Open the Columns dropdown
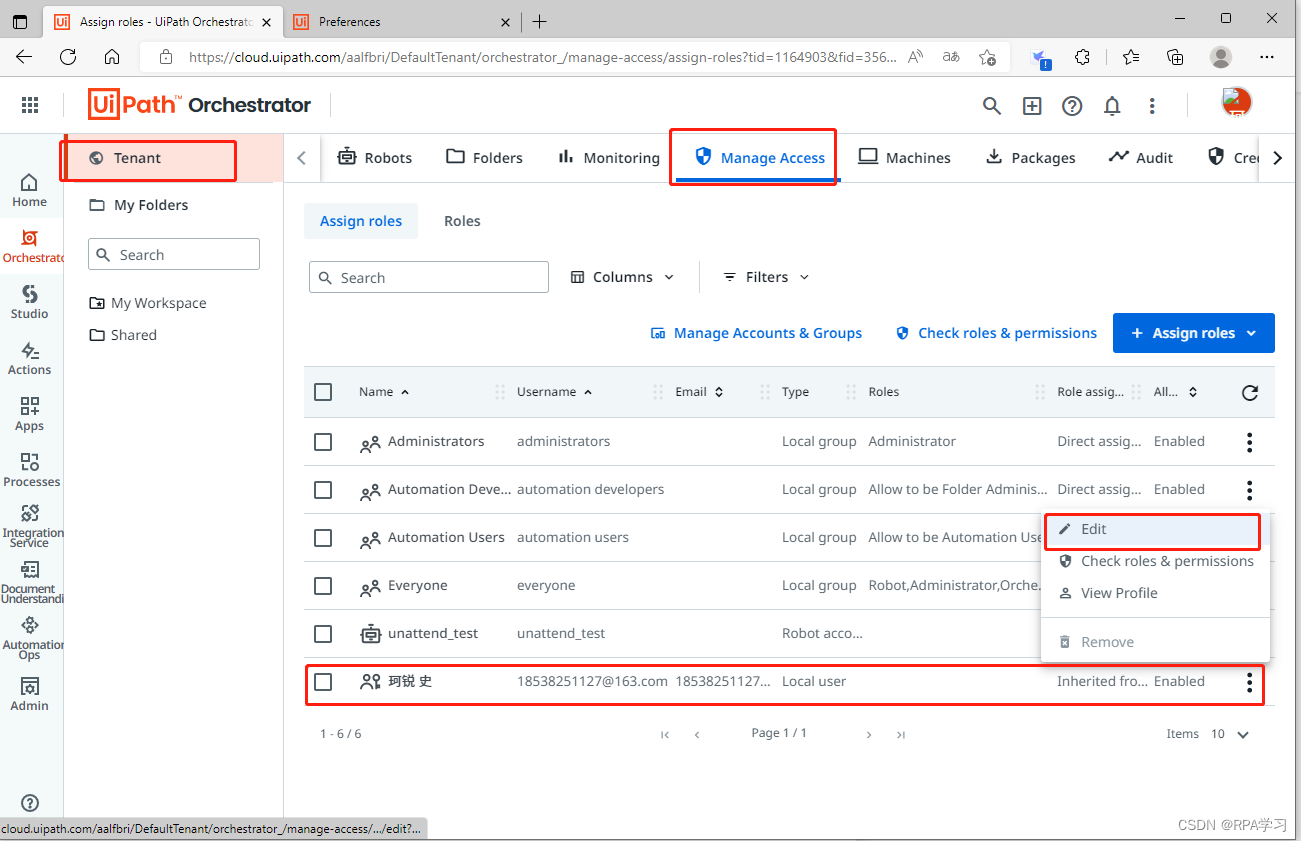Image resolution: width=1301 pixels, height=841 pixels. (621, 277)
